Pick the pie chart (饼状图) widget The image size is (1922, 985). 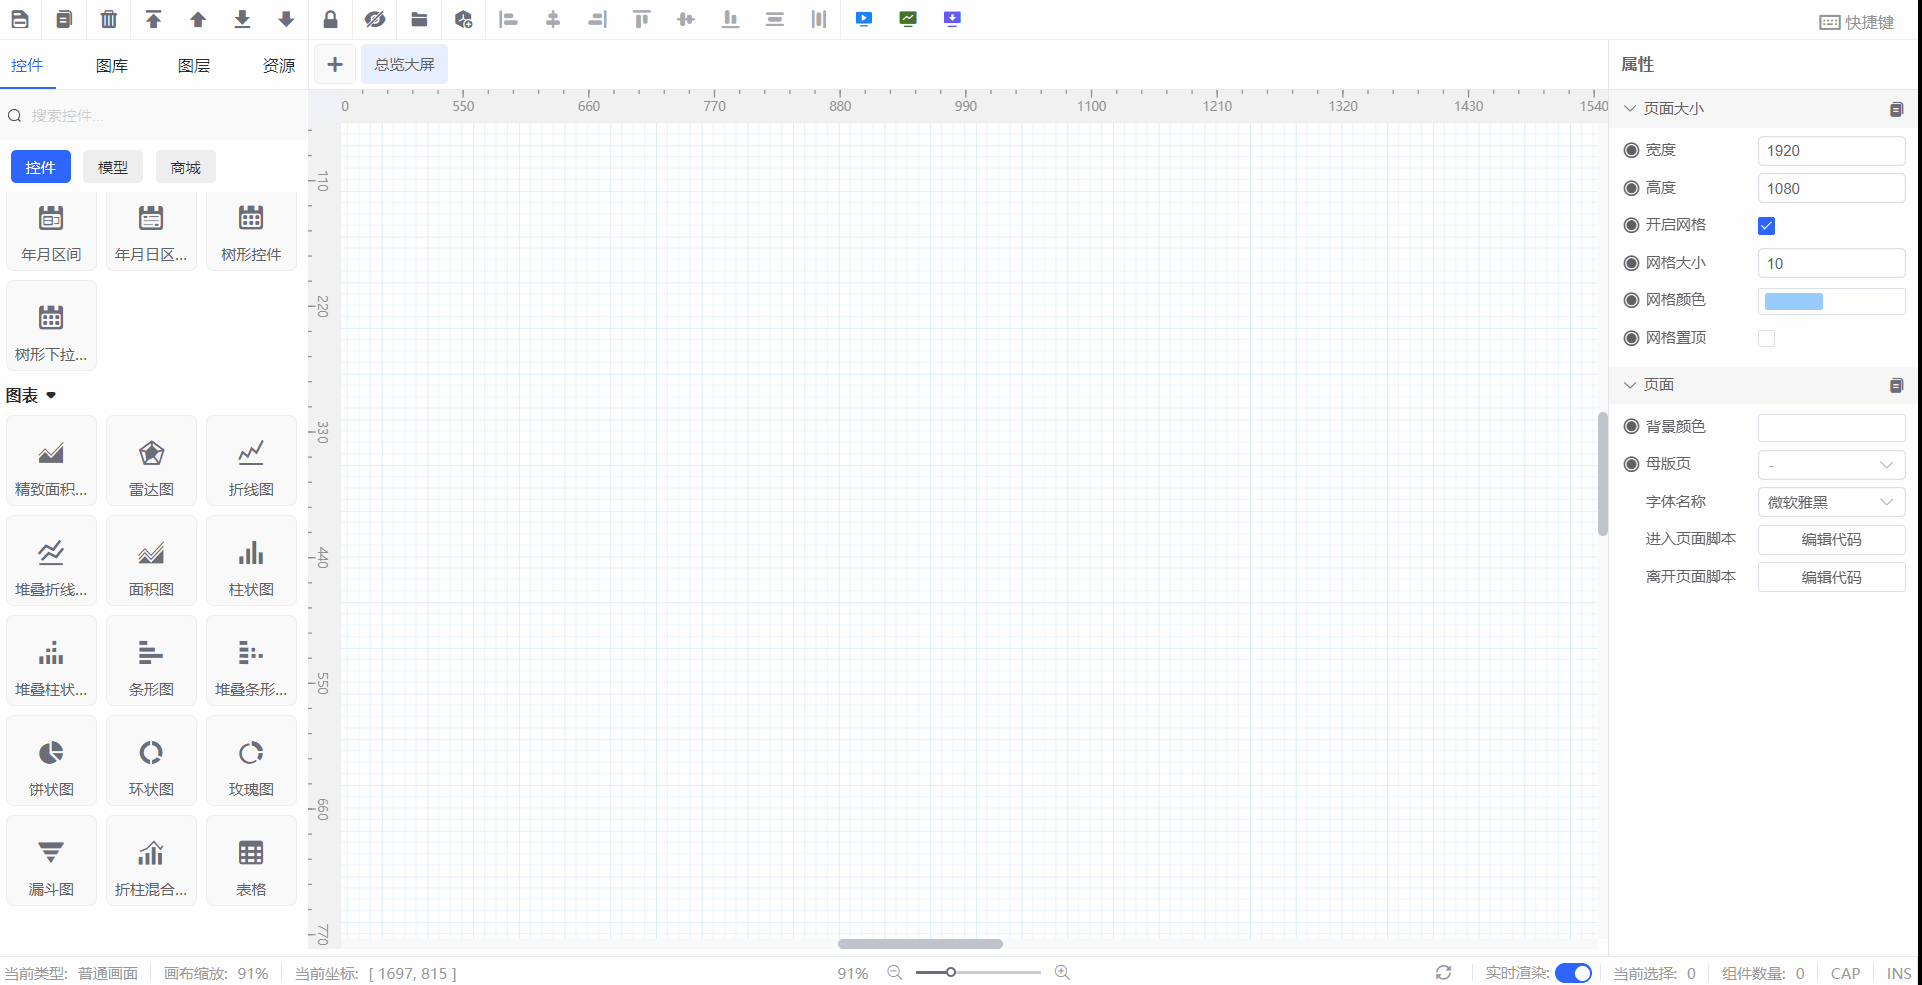pos(51,761)
